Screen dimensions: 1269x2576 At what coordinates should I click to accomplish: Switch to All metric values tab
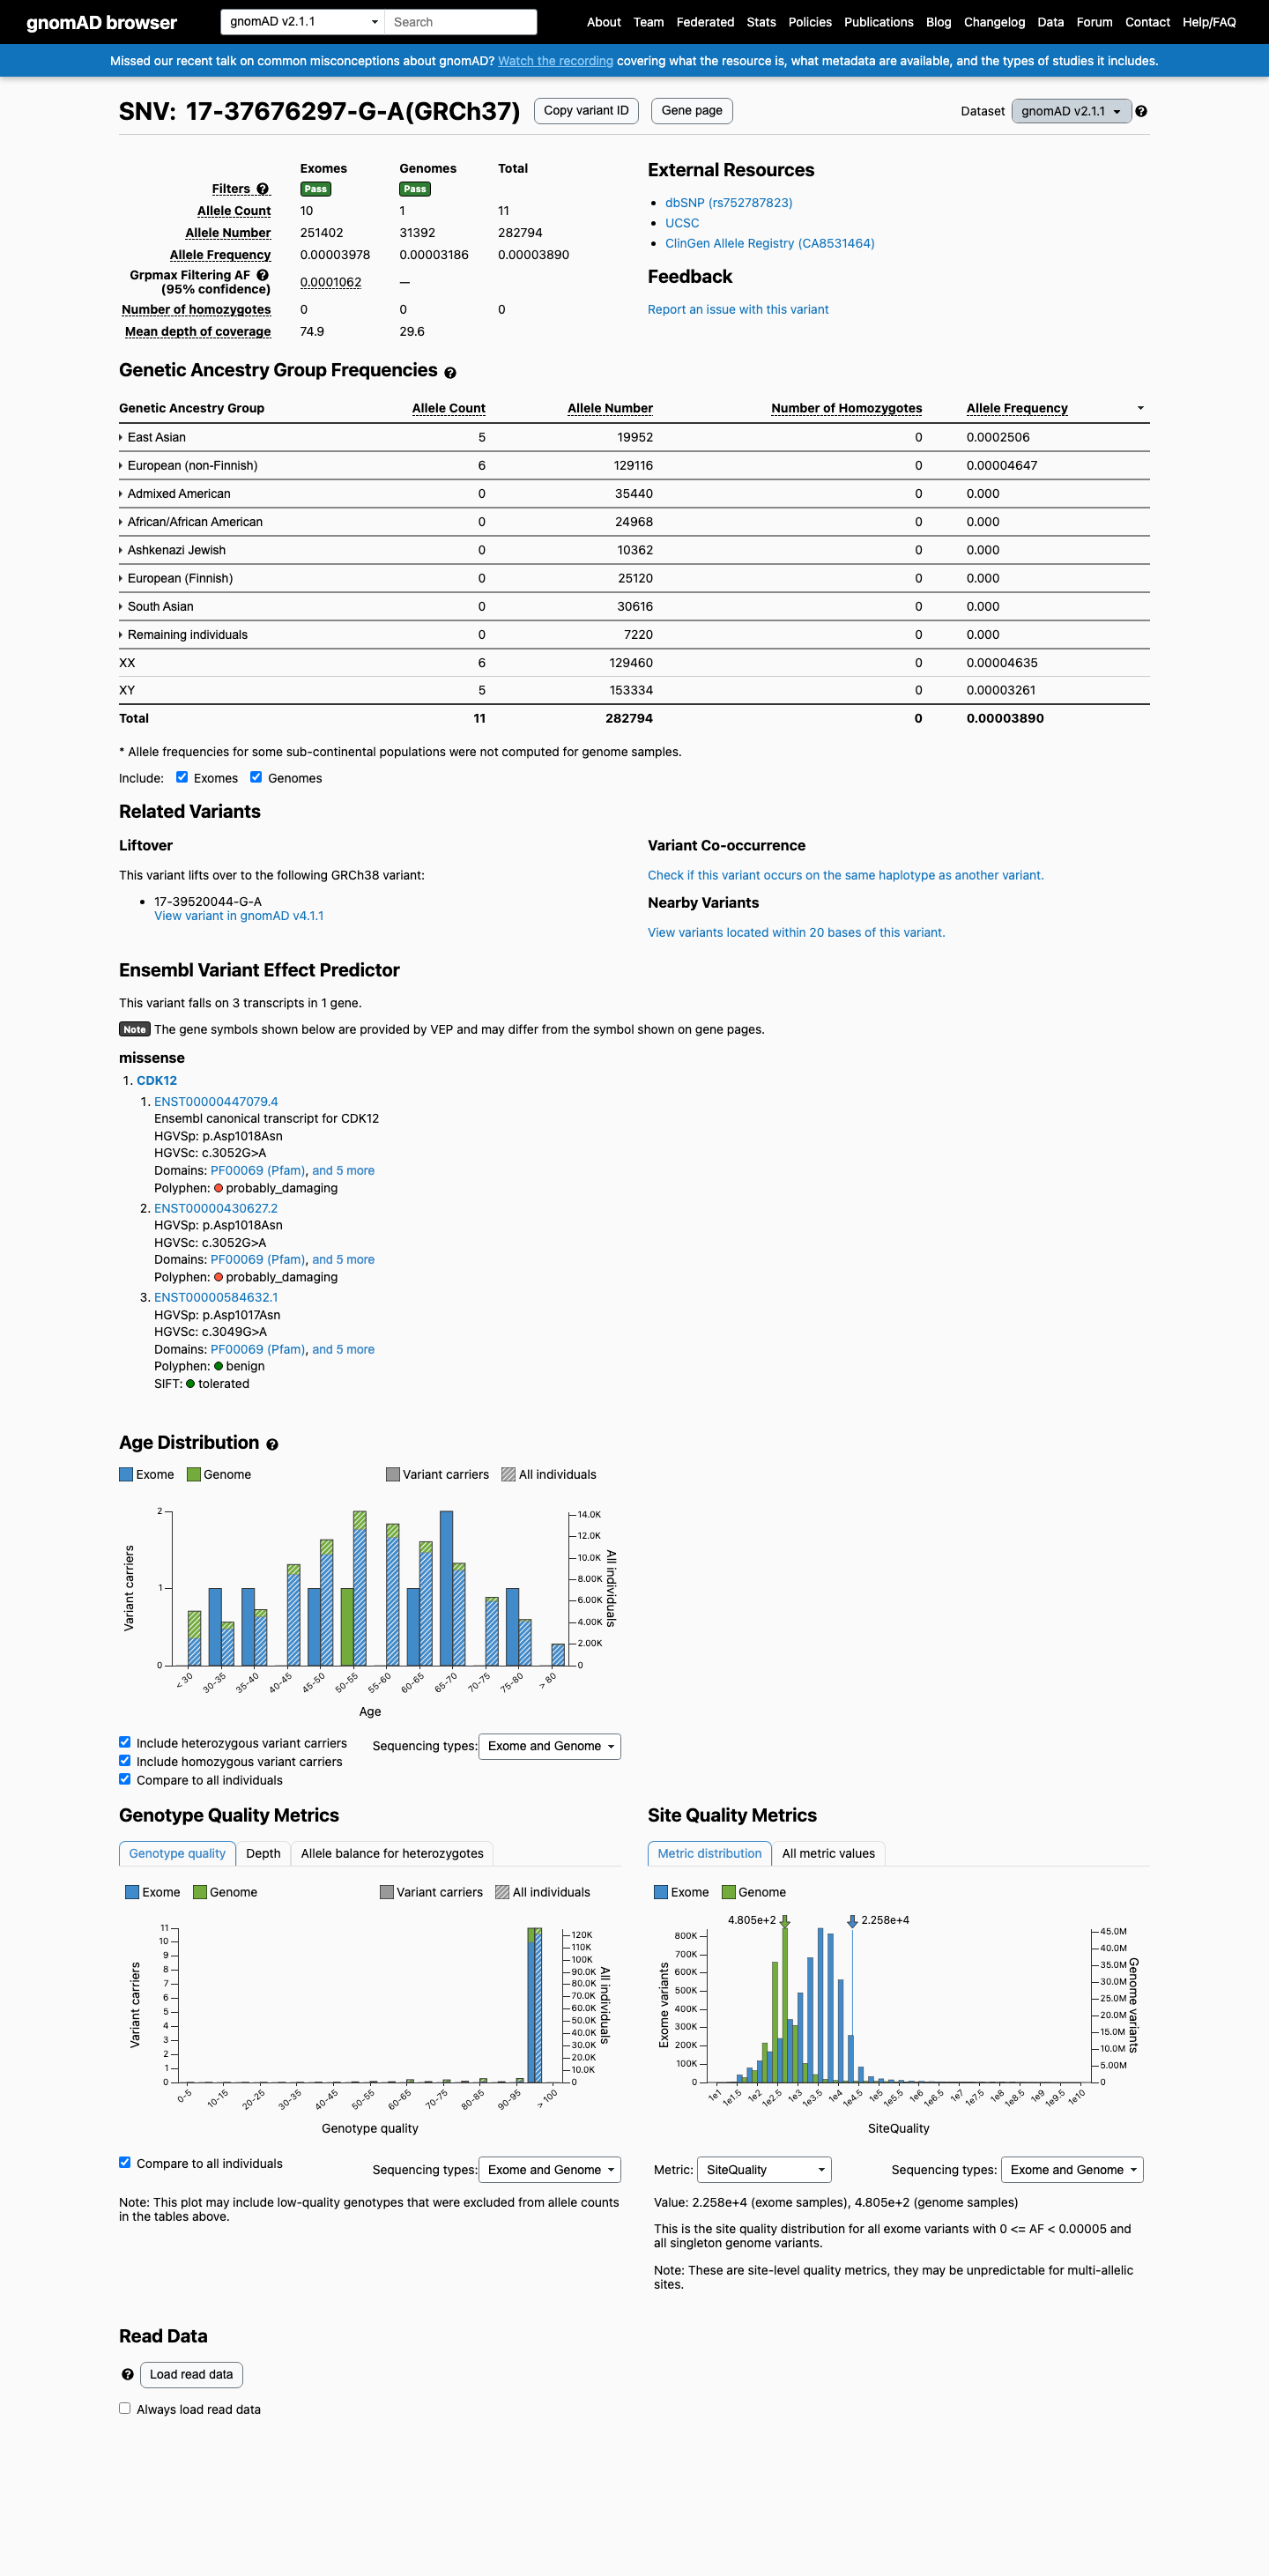click(828, 1853)
